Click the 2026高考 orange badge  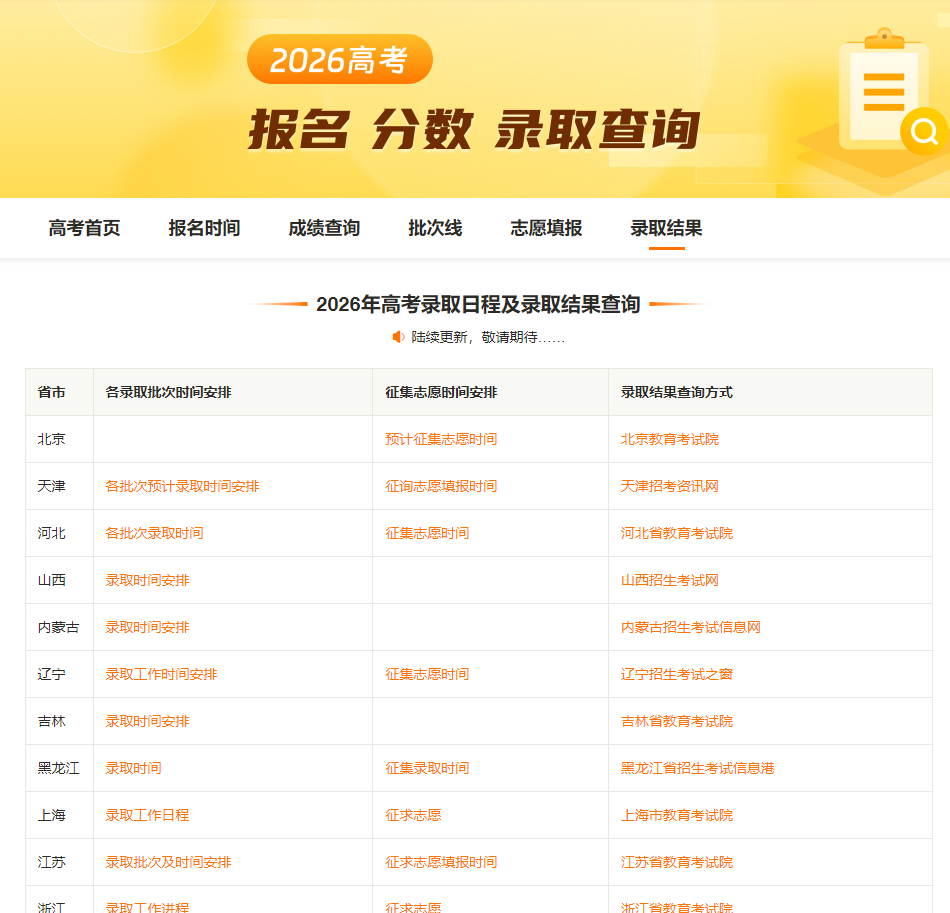click(x=340, y=59)
